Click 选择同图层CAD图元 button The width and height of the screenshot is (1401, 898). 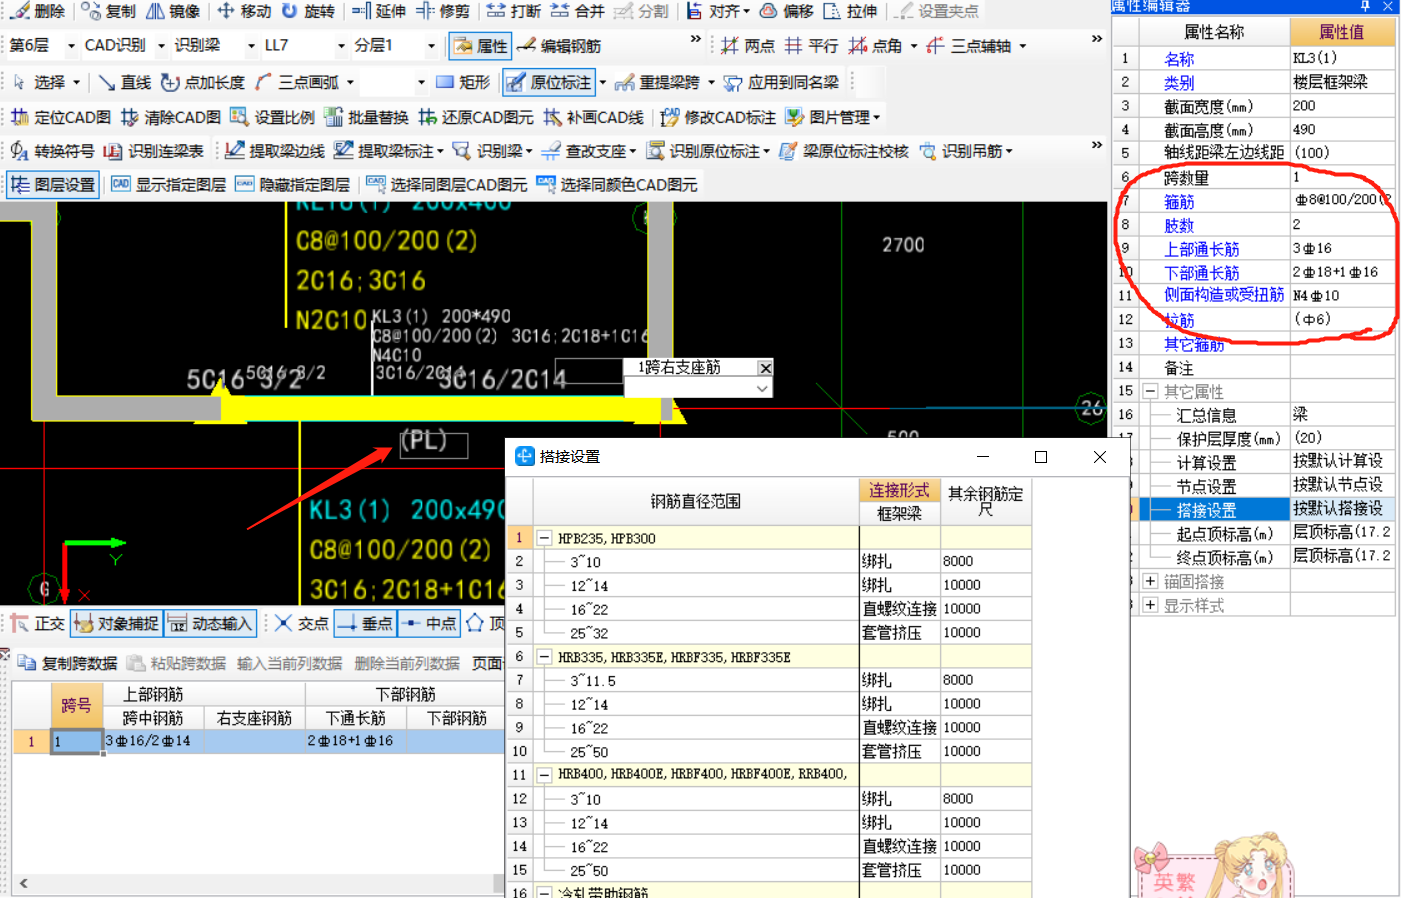click(446, 185)
